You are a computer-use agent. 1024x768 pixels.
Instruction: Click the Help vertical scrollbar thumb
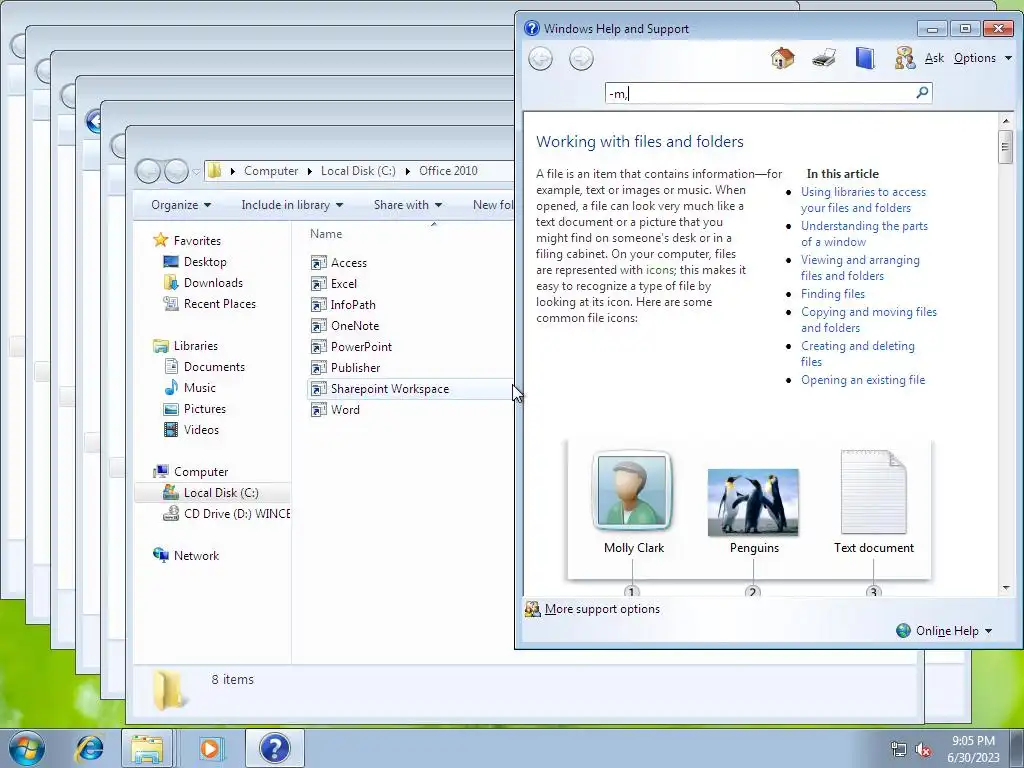tap(1006, 146)
